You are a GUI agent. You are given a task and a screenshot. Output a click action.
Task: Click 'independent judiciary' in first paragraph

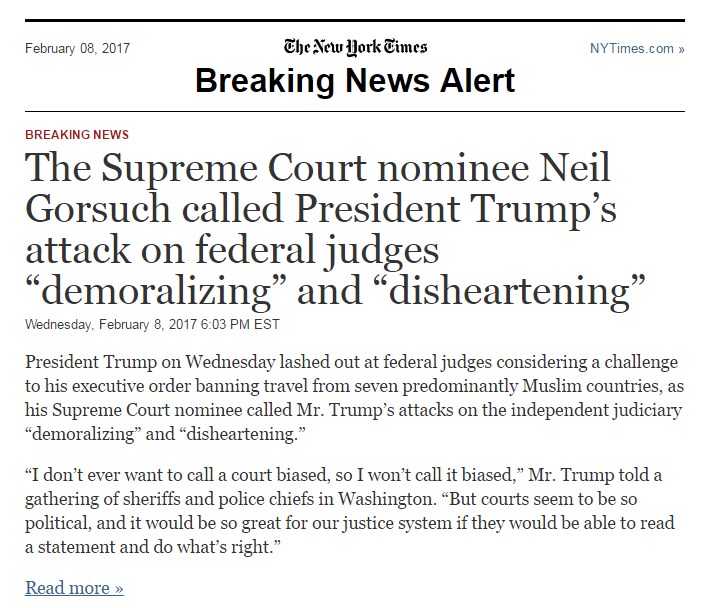coord(596,410)
